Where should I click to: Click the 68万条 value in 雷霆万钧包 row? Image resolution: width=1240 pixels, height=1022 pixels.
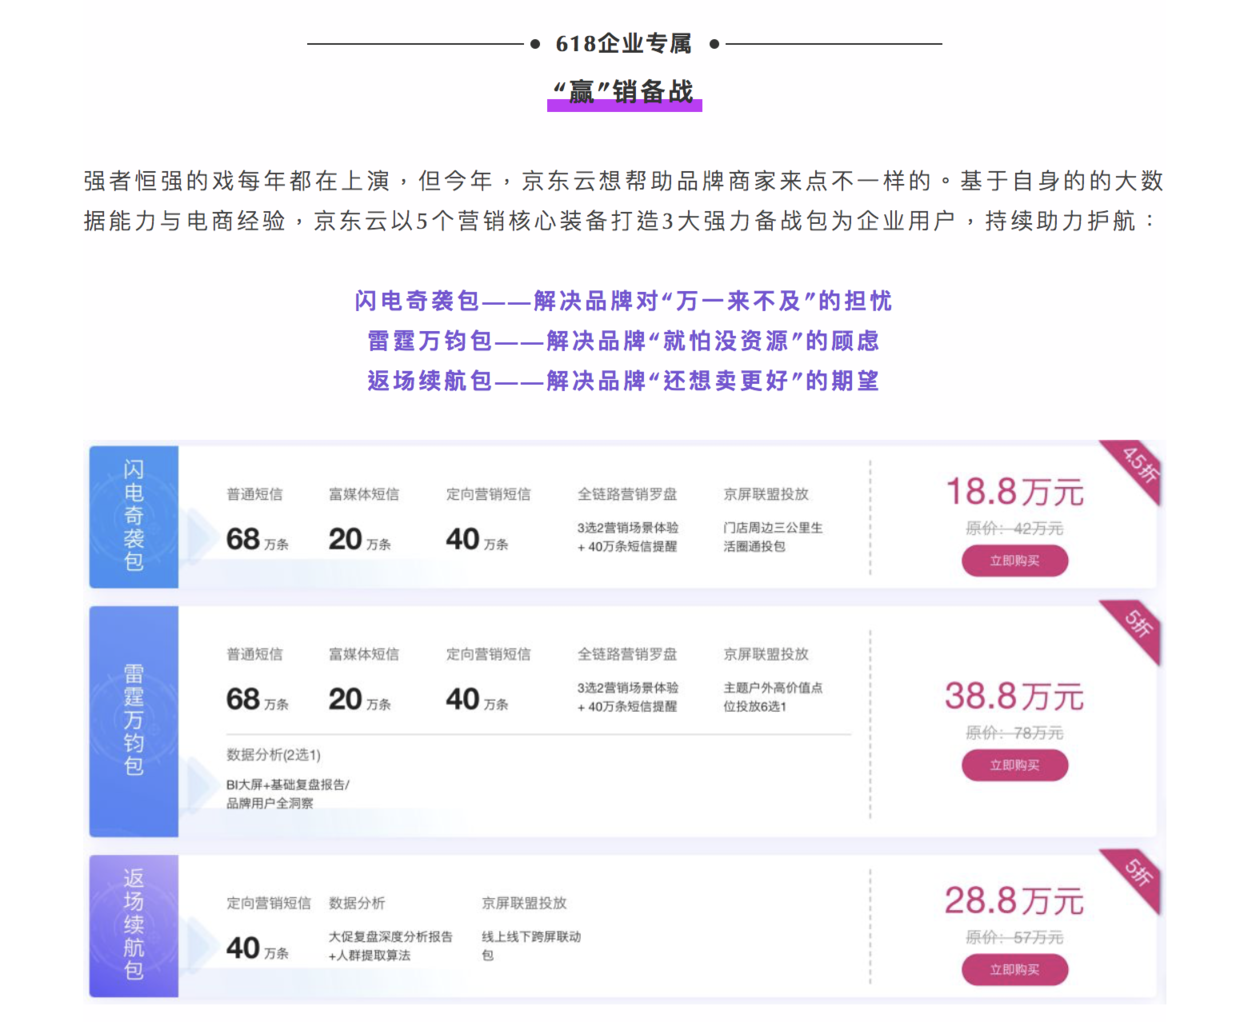click(257, 700)
